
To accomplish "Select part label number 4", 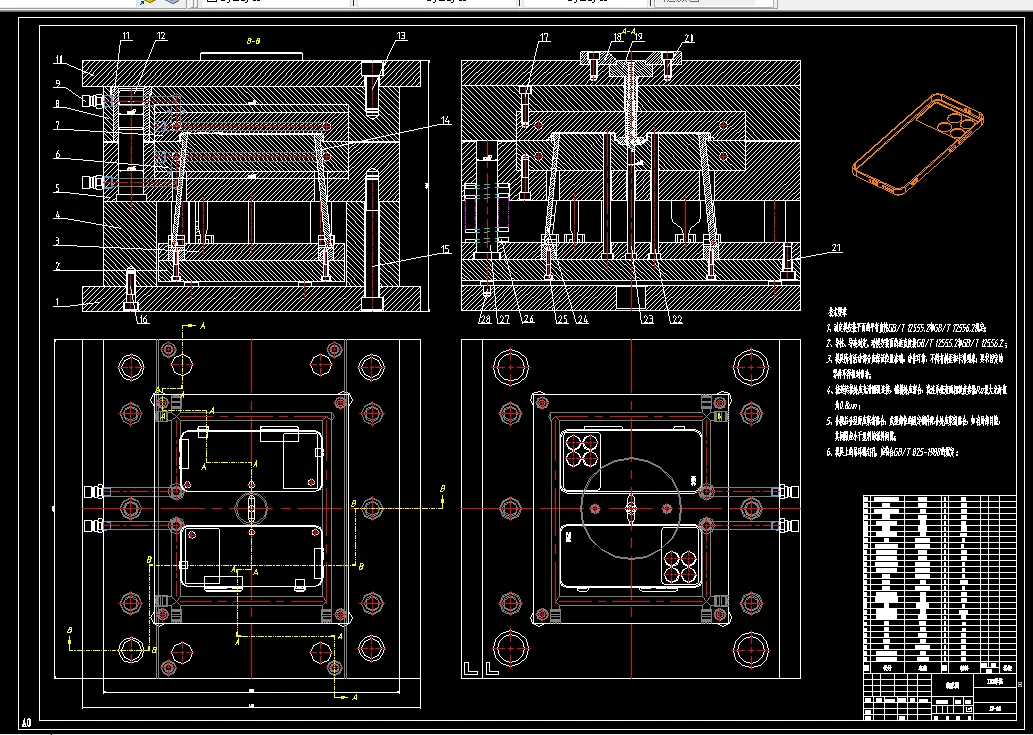I will click(58, 215).
